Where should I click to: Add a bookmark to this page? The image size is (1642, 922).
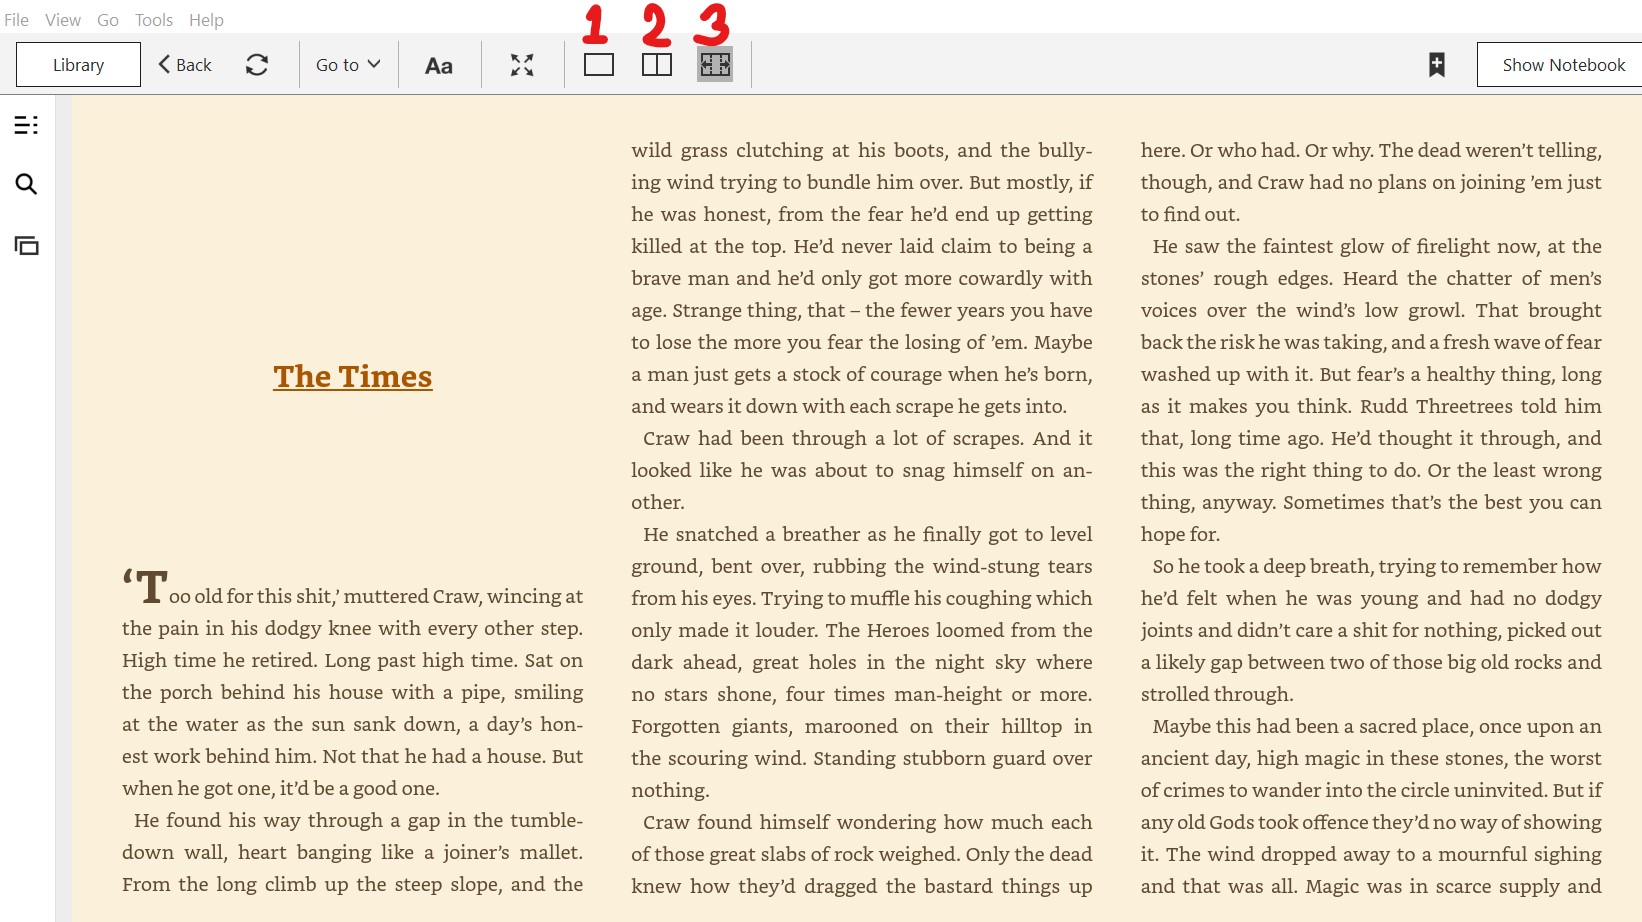pos(1436,63)
